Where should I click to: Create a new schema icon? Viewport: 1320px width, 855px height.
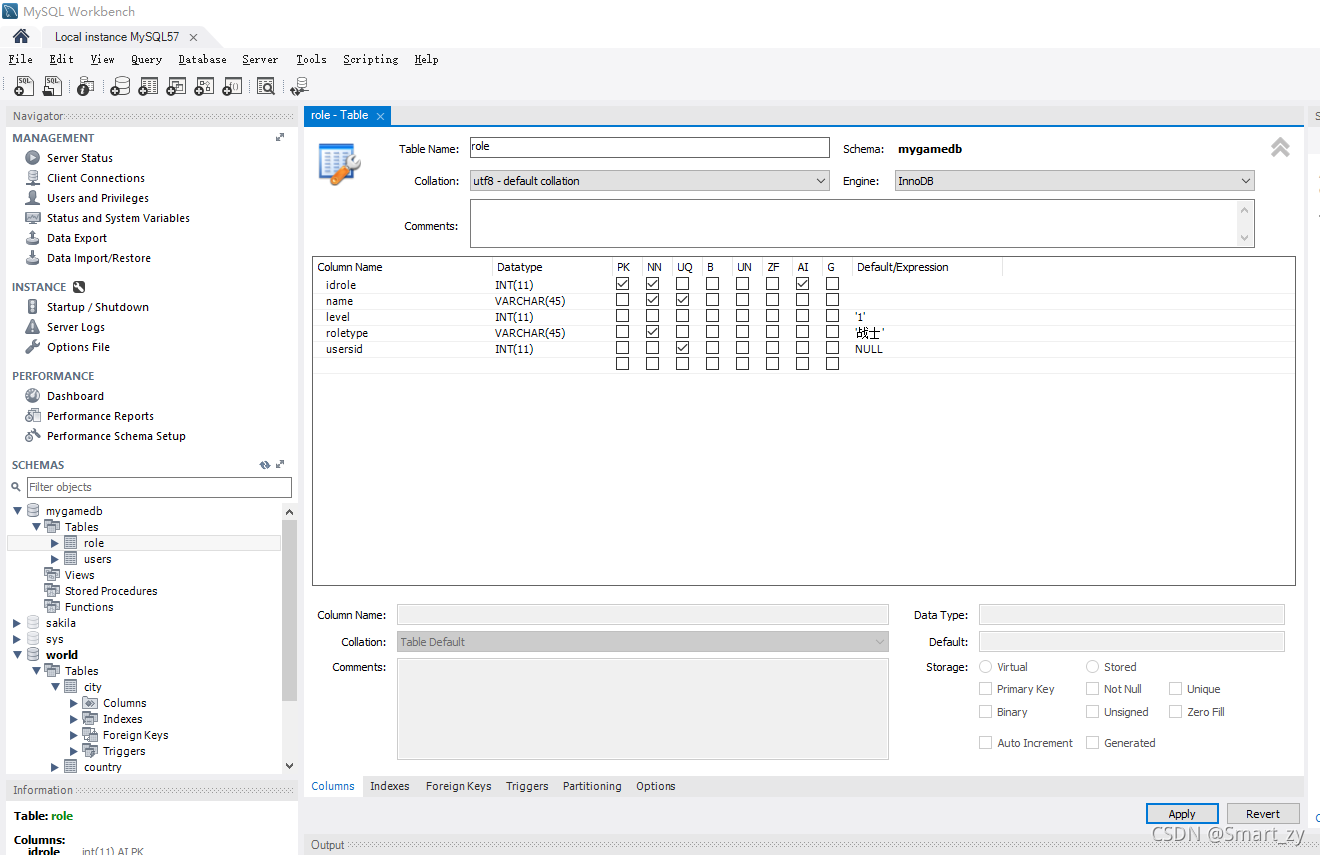coord(120,87)
